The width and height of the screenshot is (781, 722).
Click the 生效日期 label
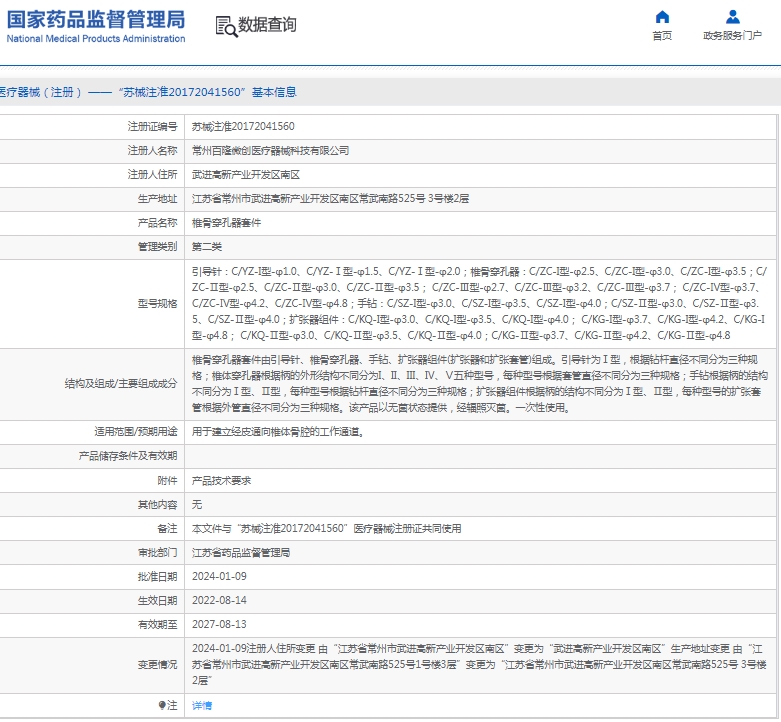coord(157,601)
